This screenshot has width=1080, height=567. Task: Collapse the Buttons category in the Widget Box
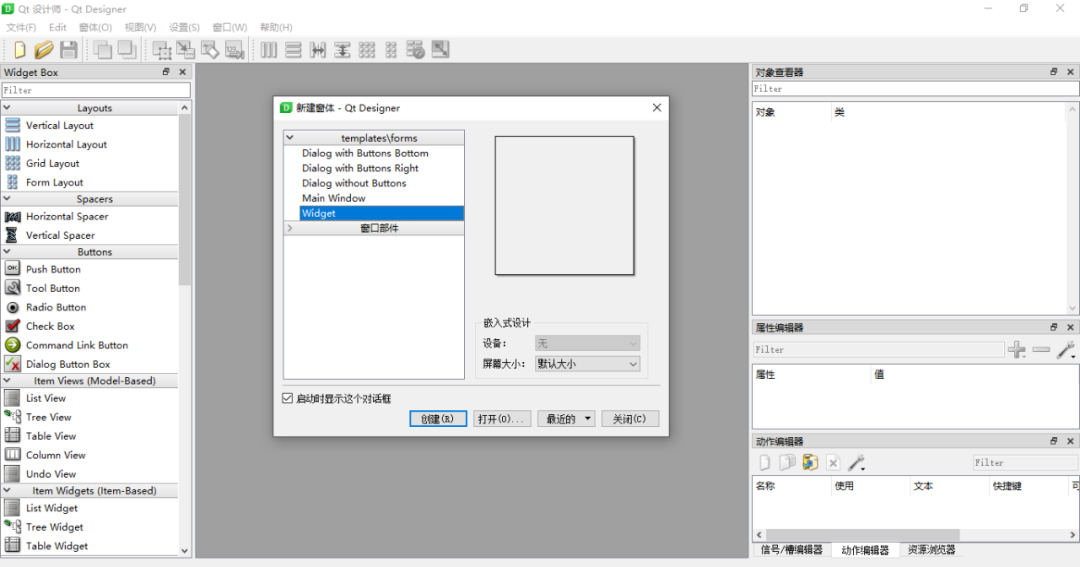pos(7,252)
